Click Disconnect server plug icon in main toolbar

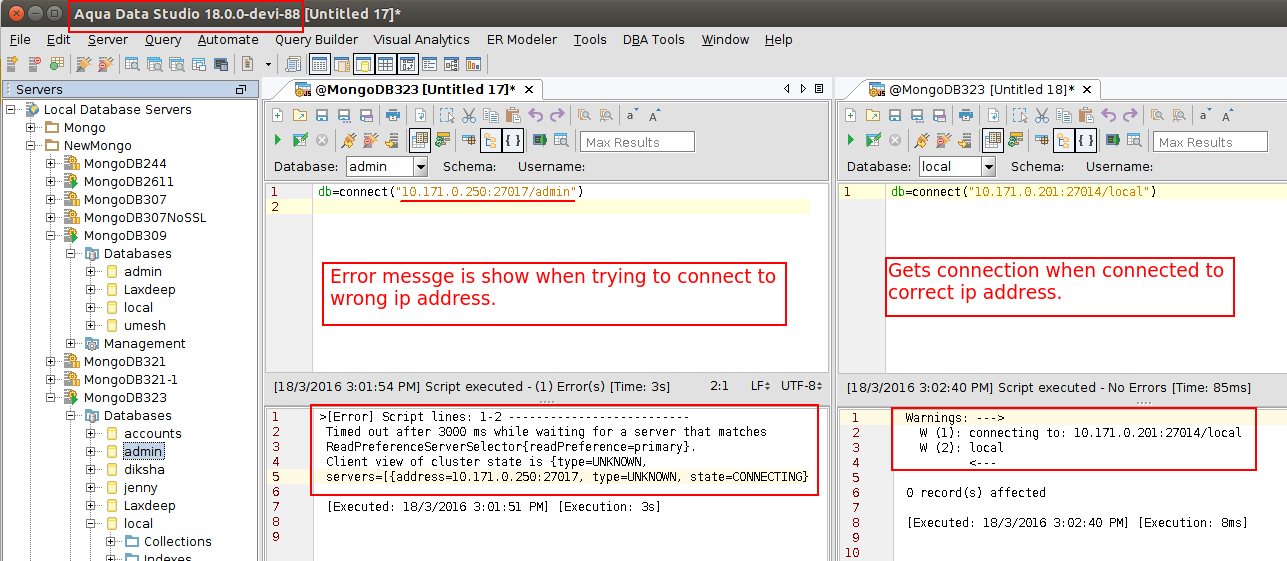pyautogui.click(x=105, y=64)
